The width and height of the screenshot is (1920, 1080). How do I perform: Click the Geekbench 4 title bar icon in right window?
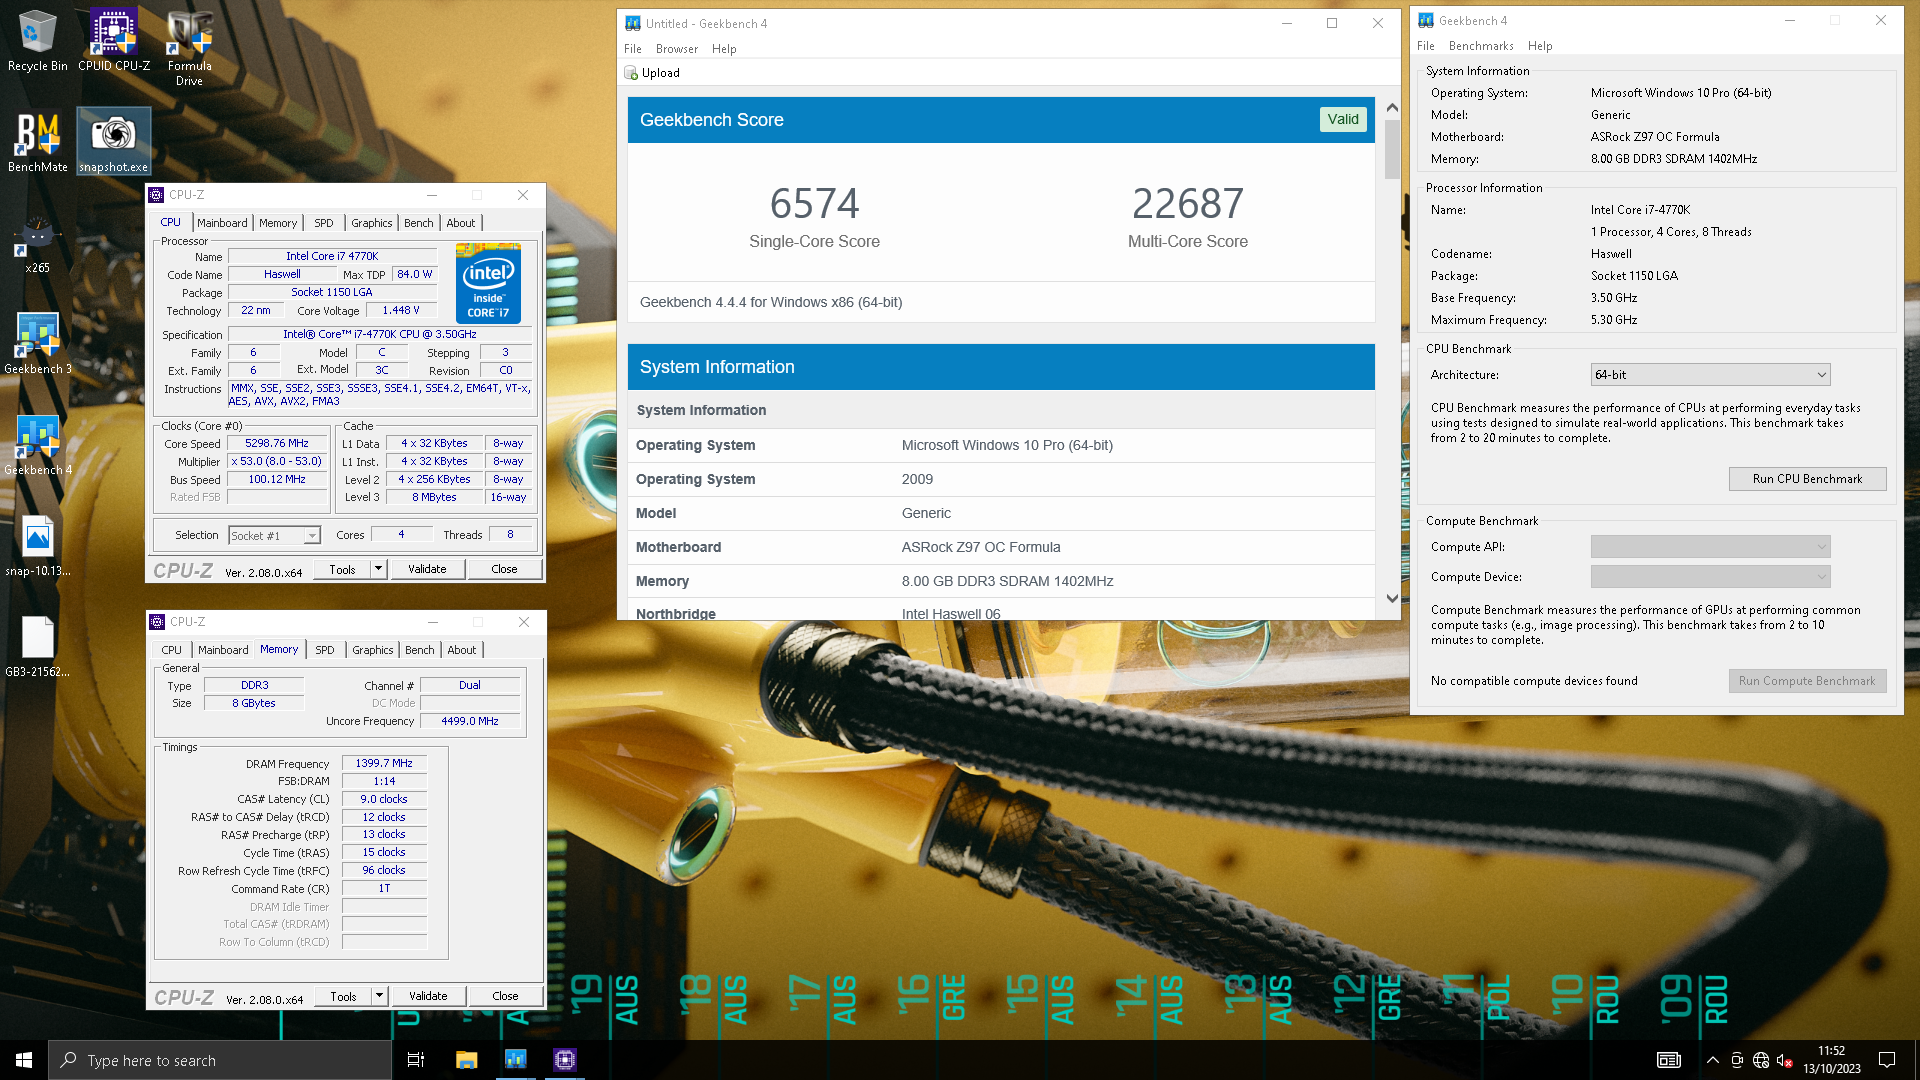(x=1426, y=20)
